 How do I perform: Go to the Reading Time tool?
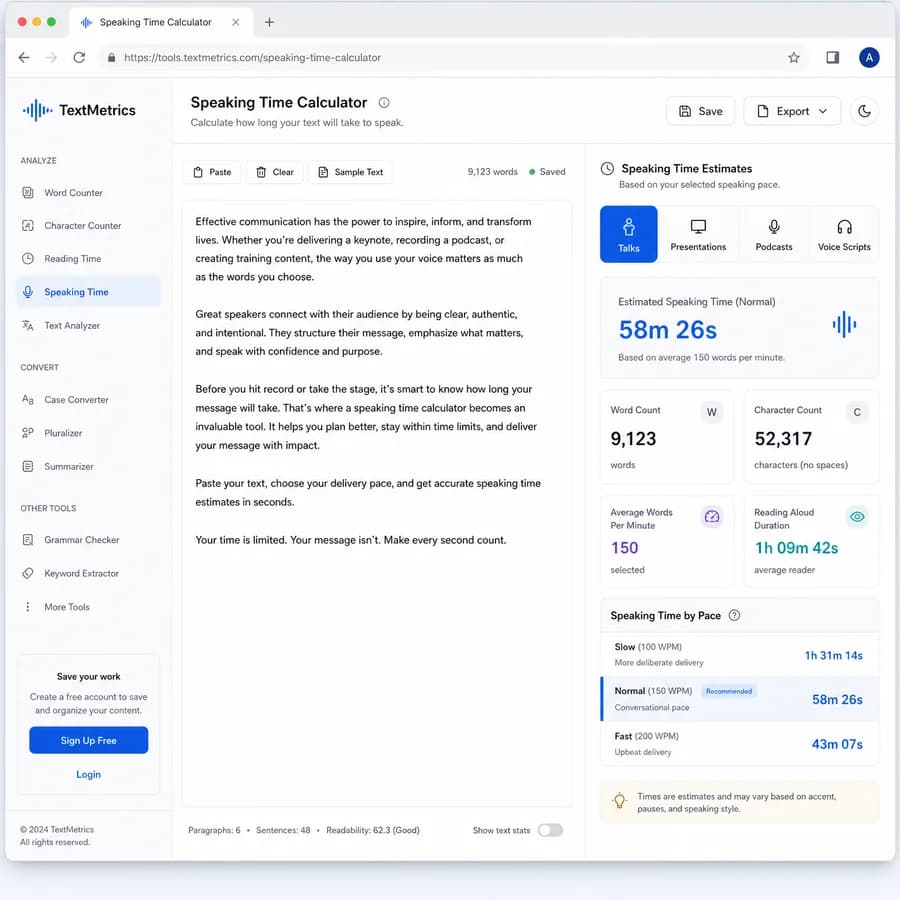[x=88, y=259]
